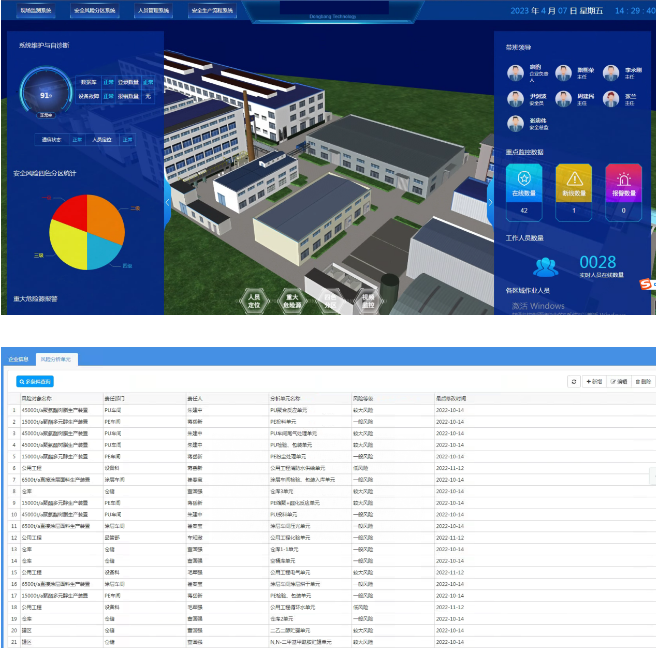
Task: Click the 人员定位 hexagon icon
Action: pyautogui.click(x=254, y=299)
